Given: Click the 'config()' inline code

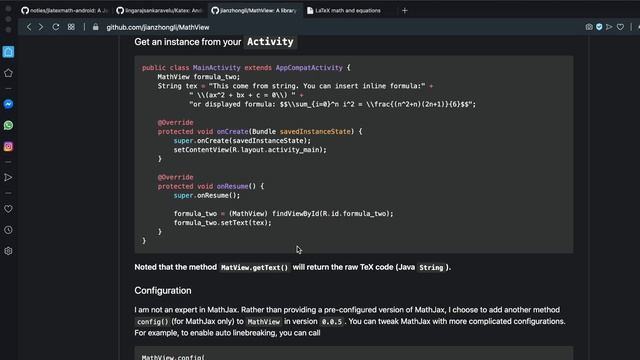Looking at the screenshot, I should (152, 322).
